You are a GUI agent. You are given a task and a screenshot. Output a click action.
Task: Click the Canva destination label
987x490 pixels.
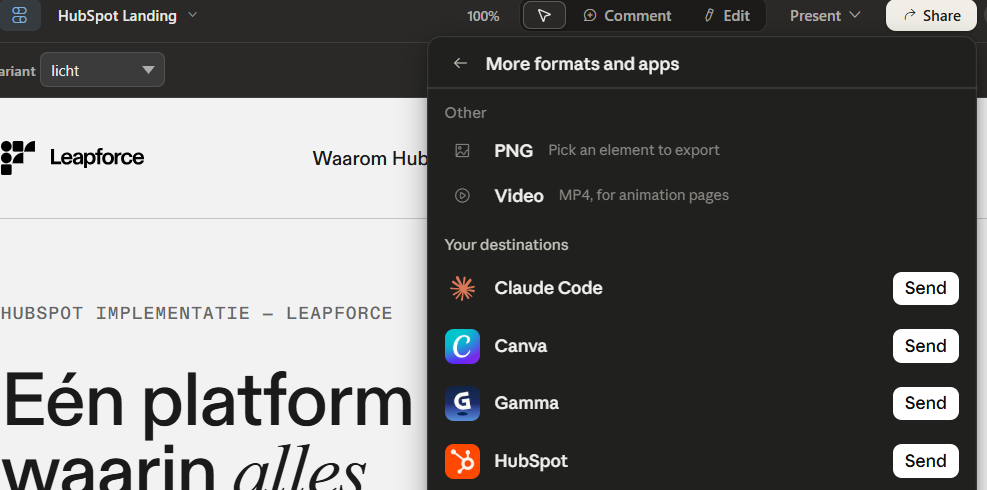pos(521,346)
